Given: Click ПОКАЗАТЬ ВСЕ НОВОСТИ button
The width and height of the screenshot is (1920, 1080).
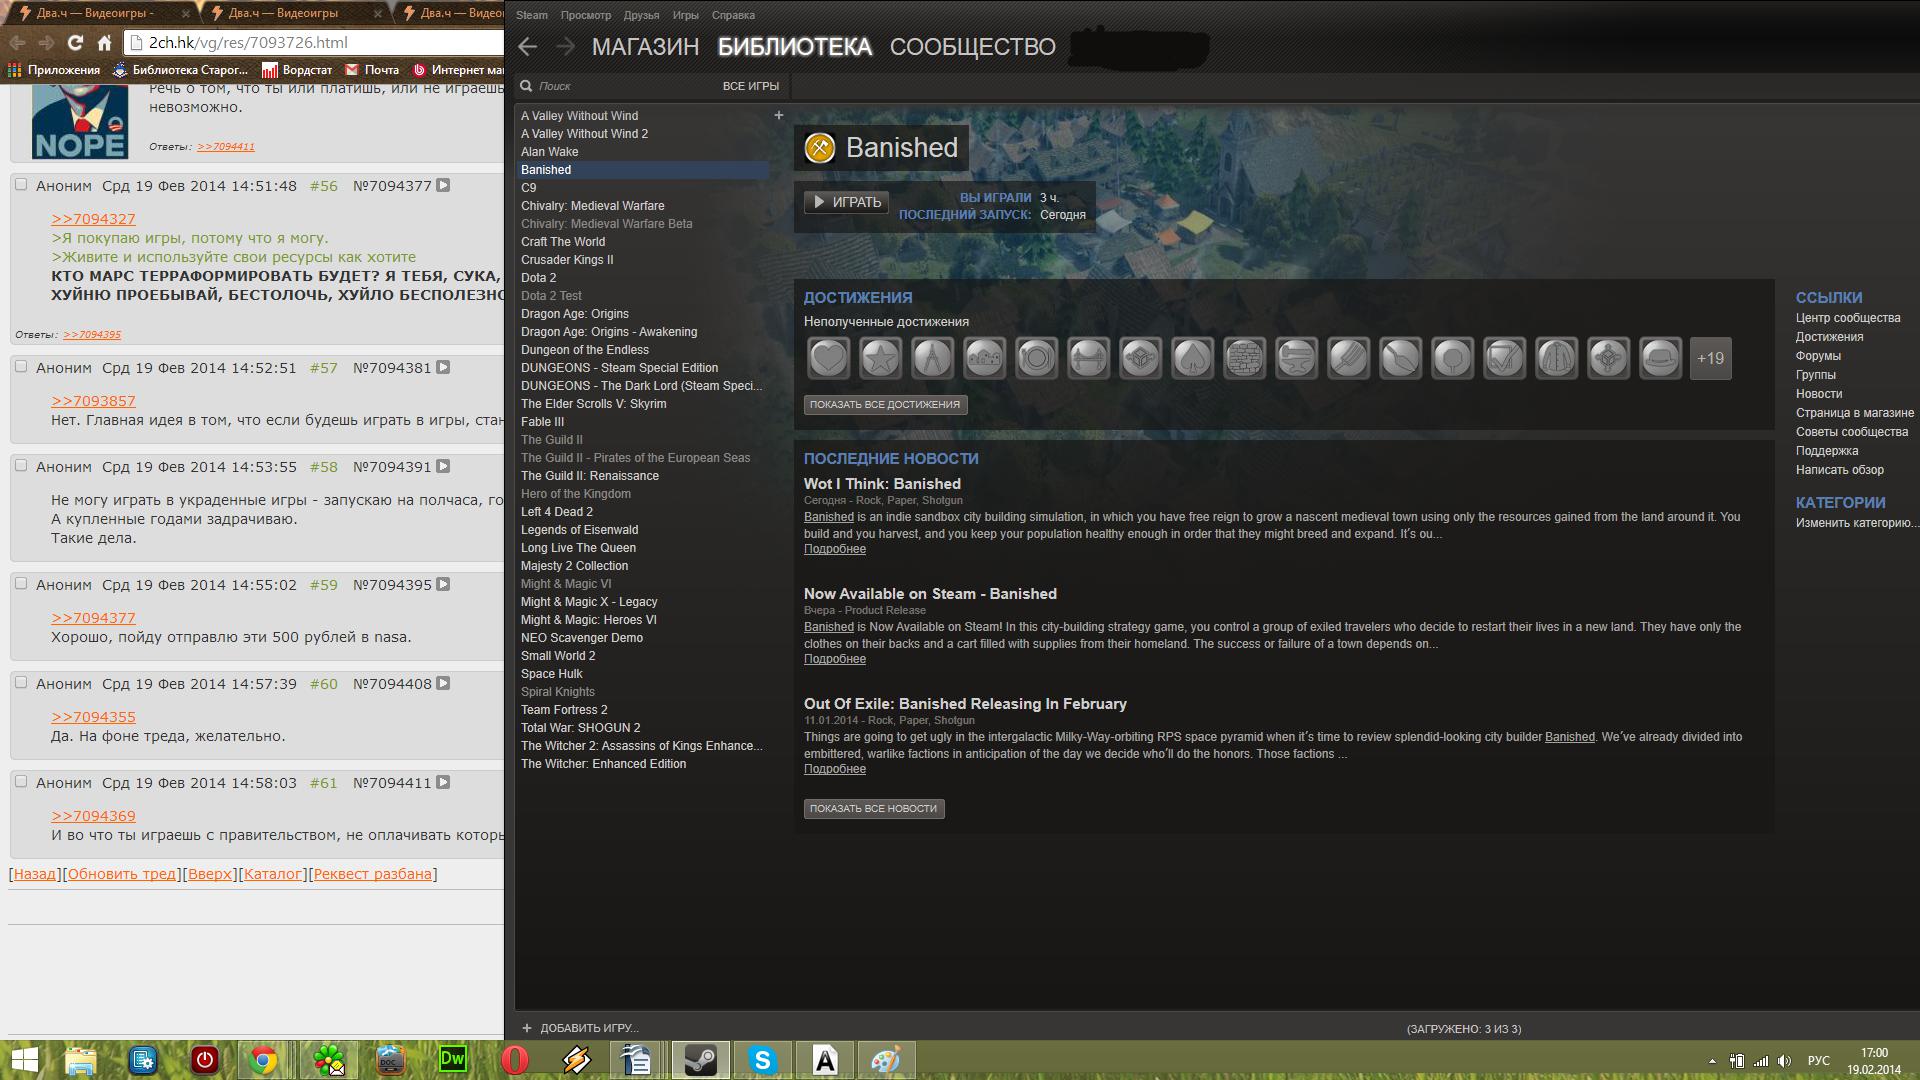Looking at the screenshot, I should coord(873,808).
